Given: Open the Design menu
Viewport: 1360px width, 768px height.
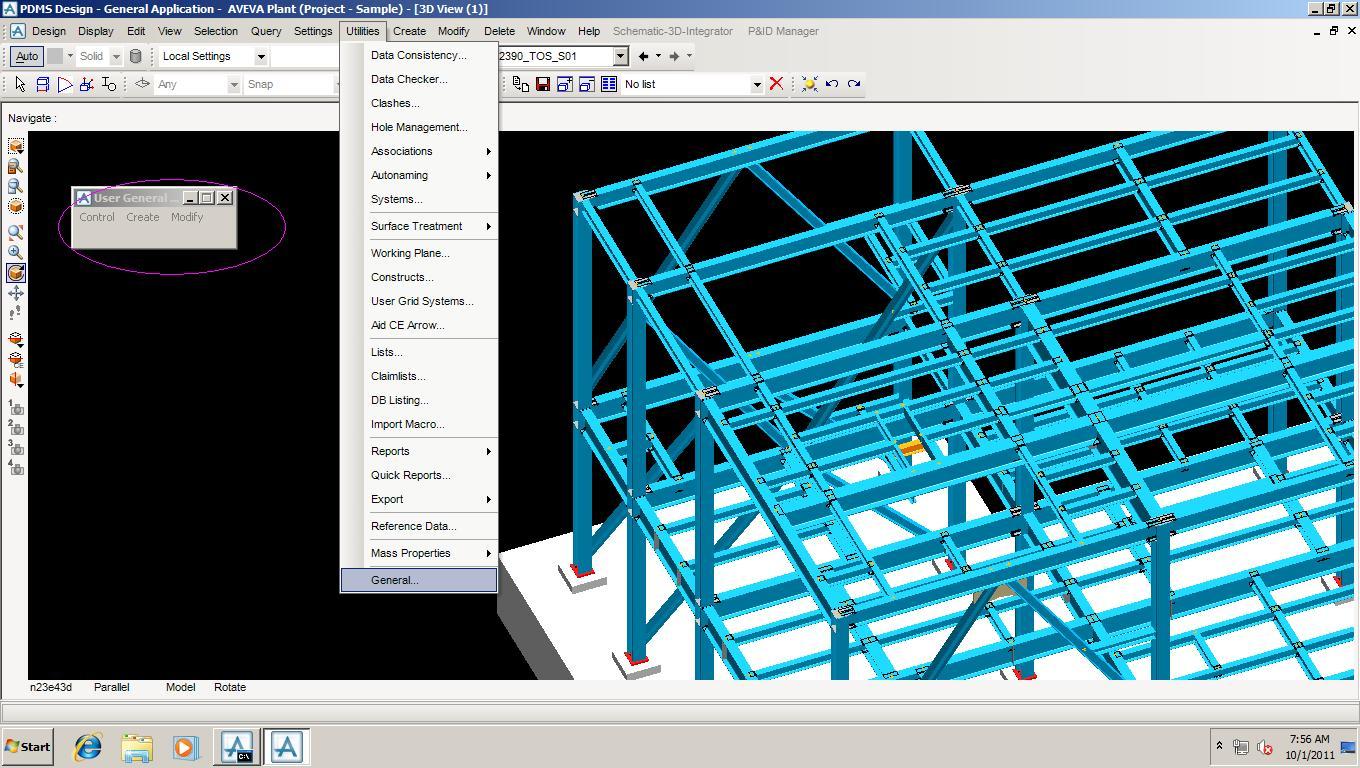Looking at the screenshot, I should pyautogui.click(x=49, y=31).
